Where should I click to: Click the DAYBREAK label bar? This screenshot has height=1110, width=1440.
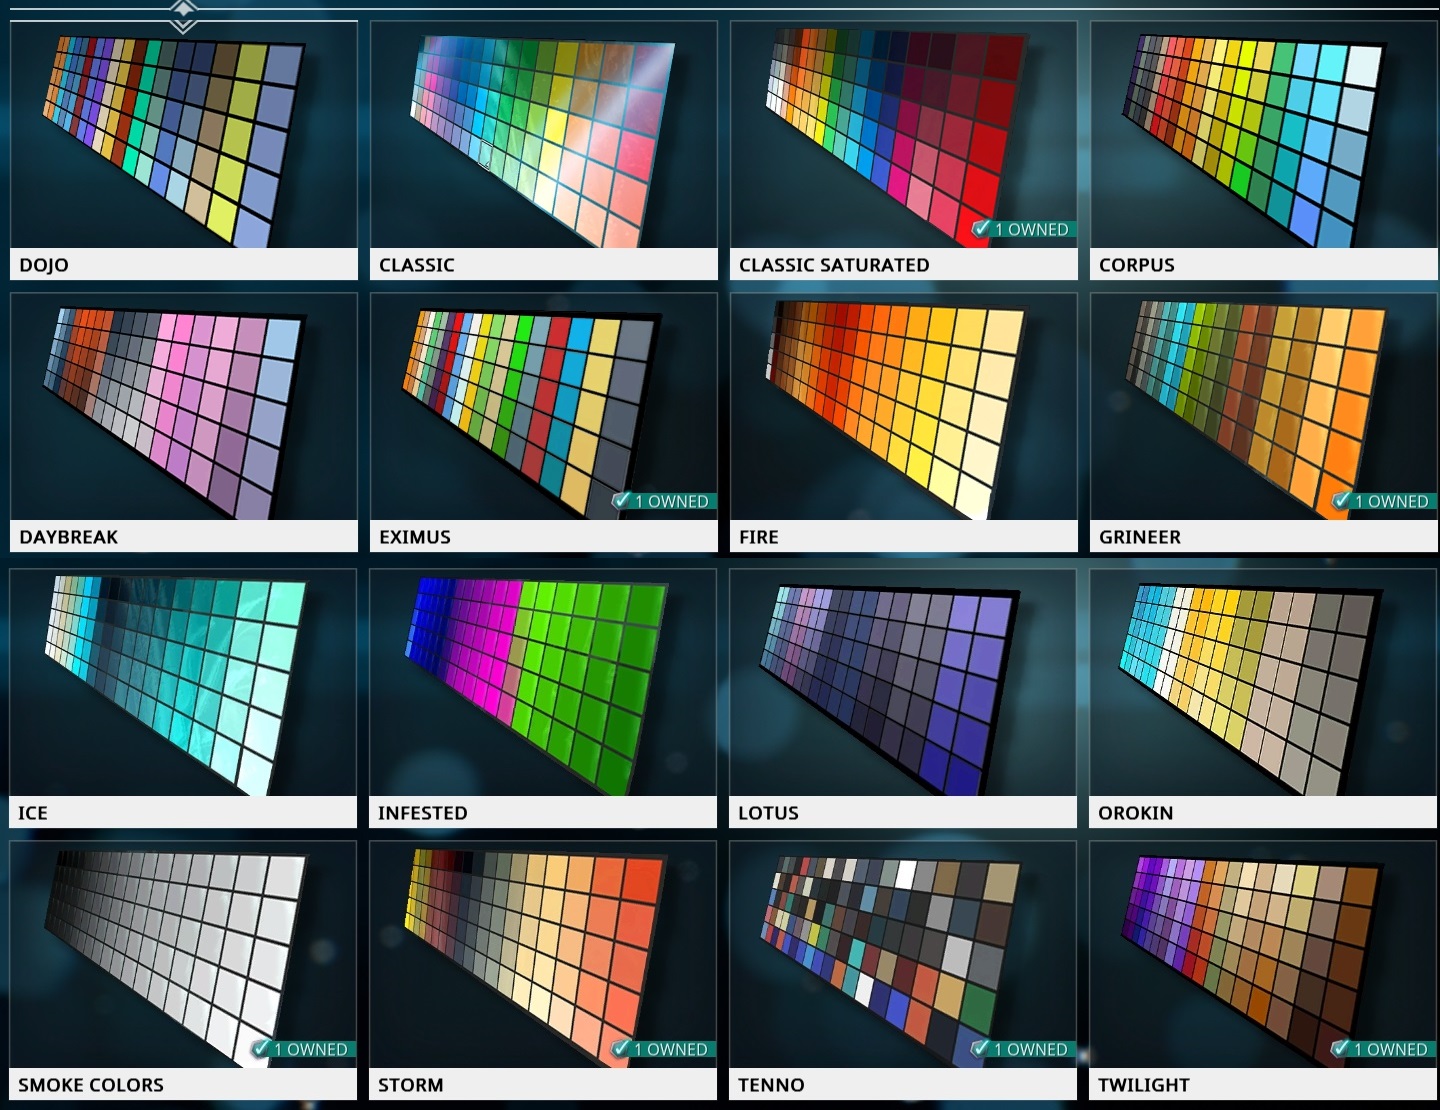pos(184,537)
